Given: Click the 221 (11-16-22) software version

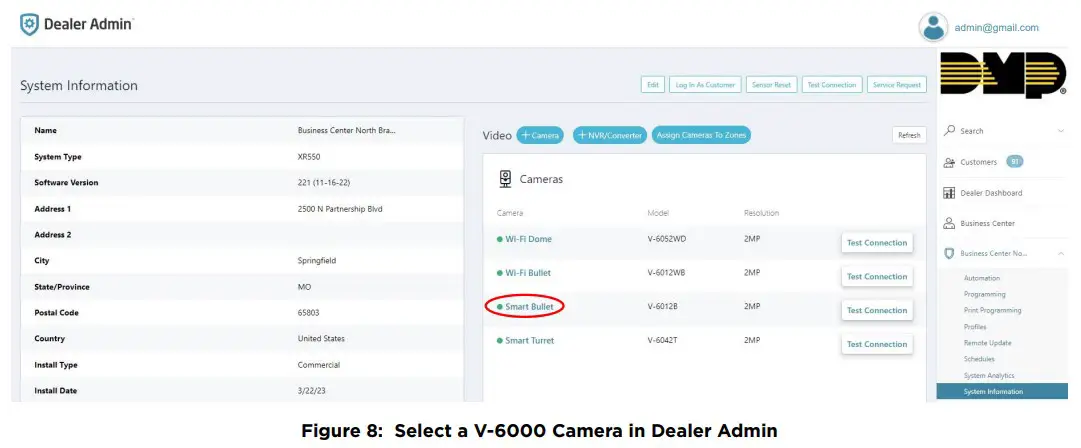Looking at the screenshot, I should tap(322, 183).
